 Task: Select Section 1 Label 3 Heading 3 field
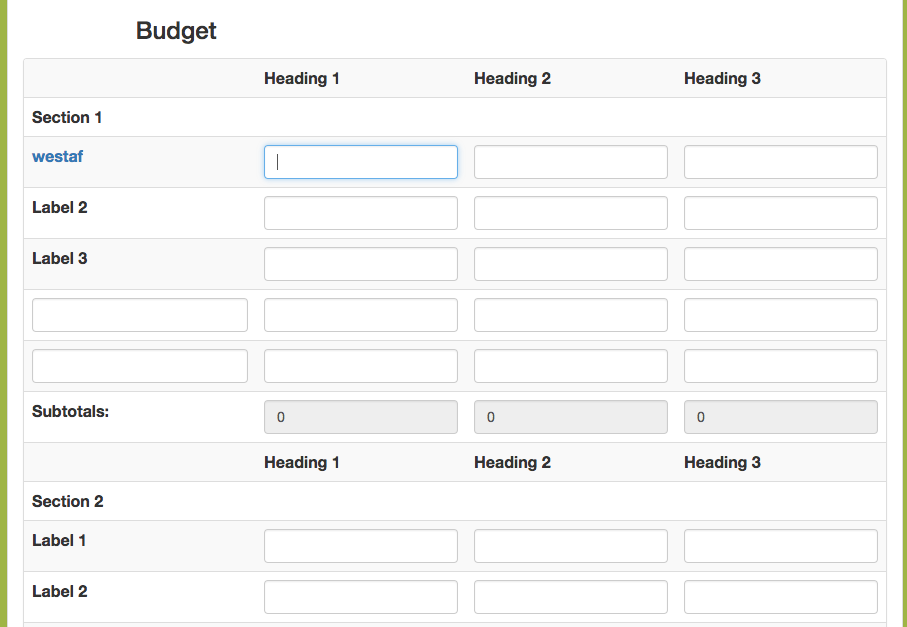[781, 264]
